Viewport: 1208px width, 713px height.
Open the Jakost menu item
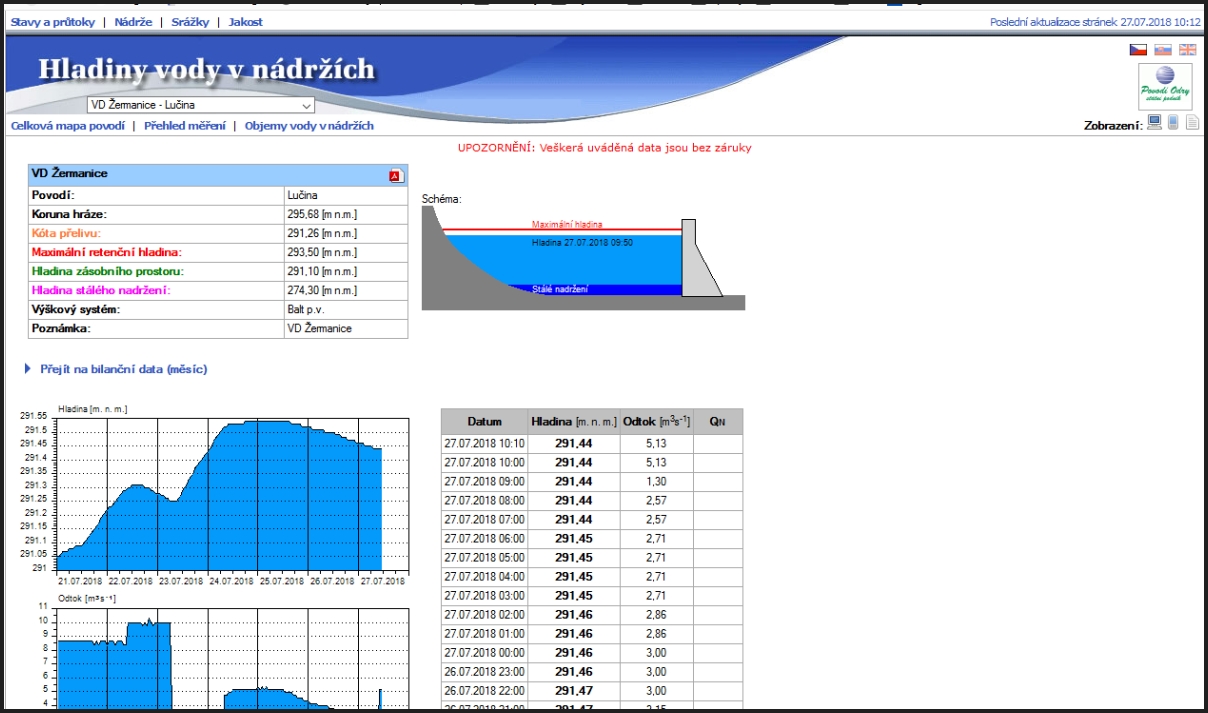[x=245, y=21]
